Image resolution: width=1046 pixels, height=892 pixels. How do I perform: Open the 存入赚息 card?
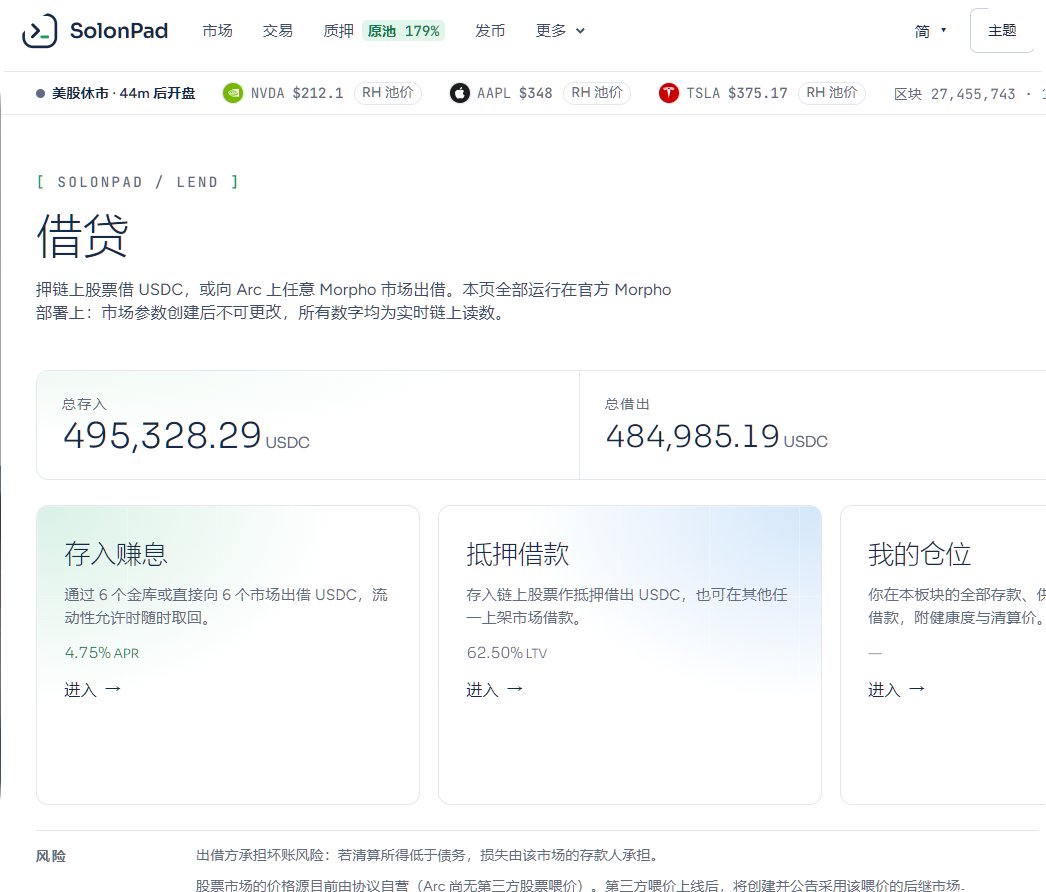point(228,654)
